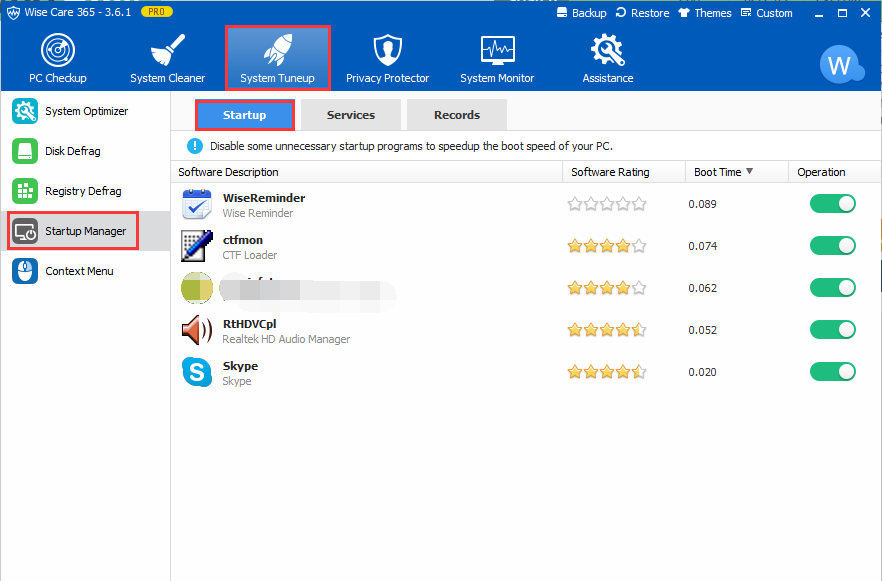Click the 0.020 boot time value
The height and width of the screenshot is (581, 882).
[x=703, y=372]
